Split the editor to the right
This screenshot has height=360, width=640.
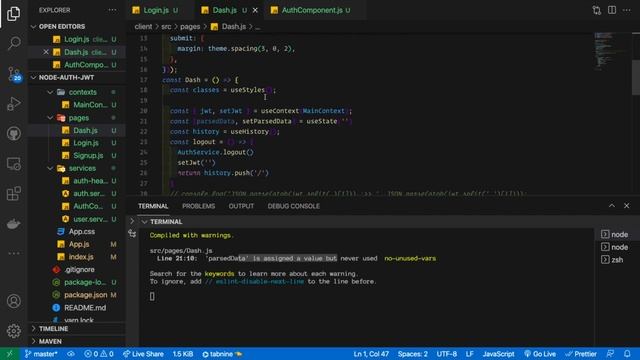[612, 10]
